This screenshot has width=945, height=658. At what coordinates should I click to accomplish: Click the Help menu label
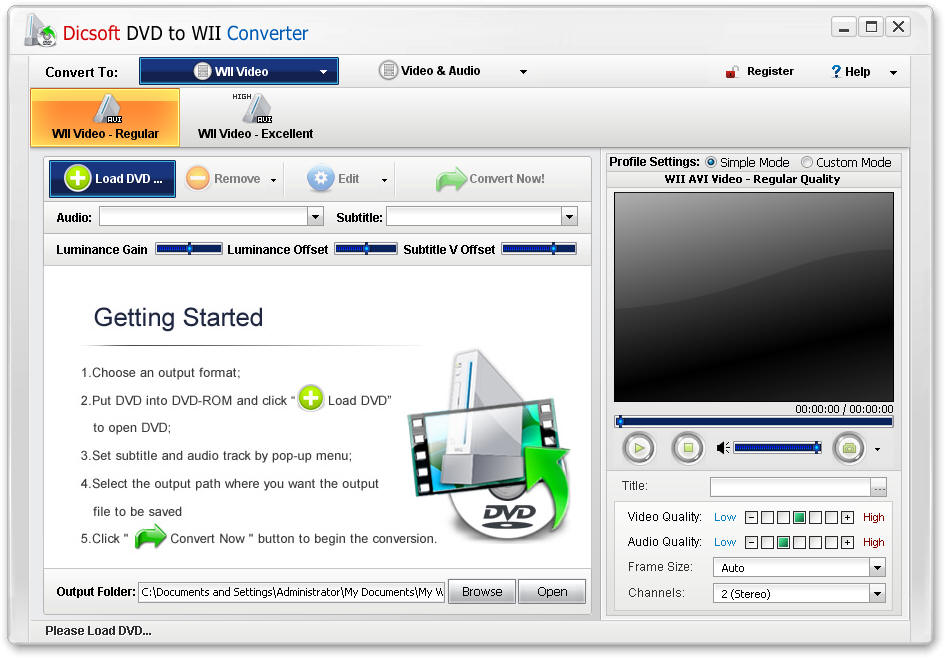(858, 72)
